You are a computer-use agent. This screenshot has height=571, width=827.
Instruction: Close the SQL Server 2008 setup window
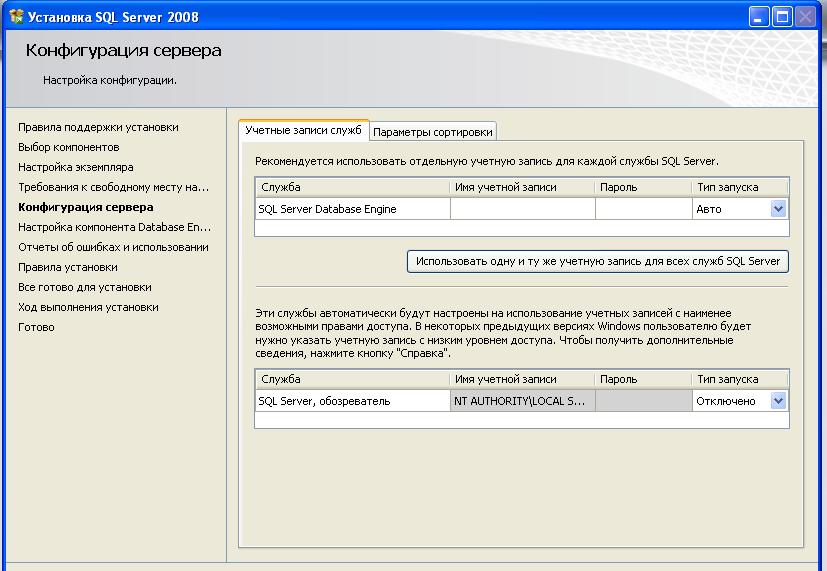805,17
